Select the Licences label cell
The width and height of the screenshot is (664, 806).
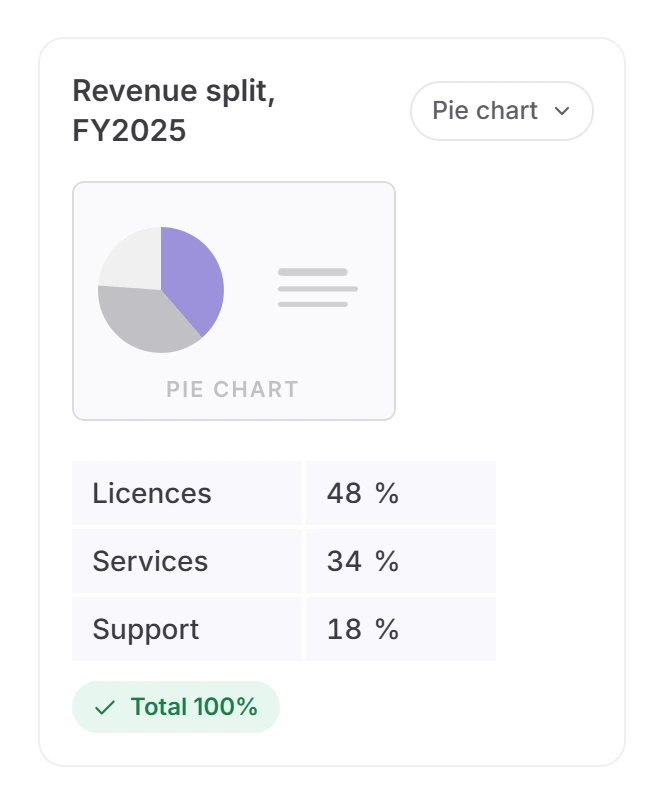tap(187, 493)
